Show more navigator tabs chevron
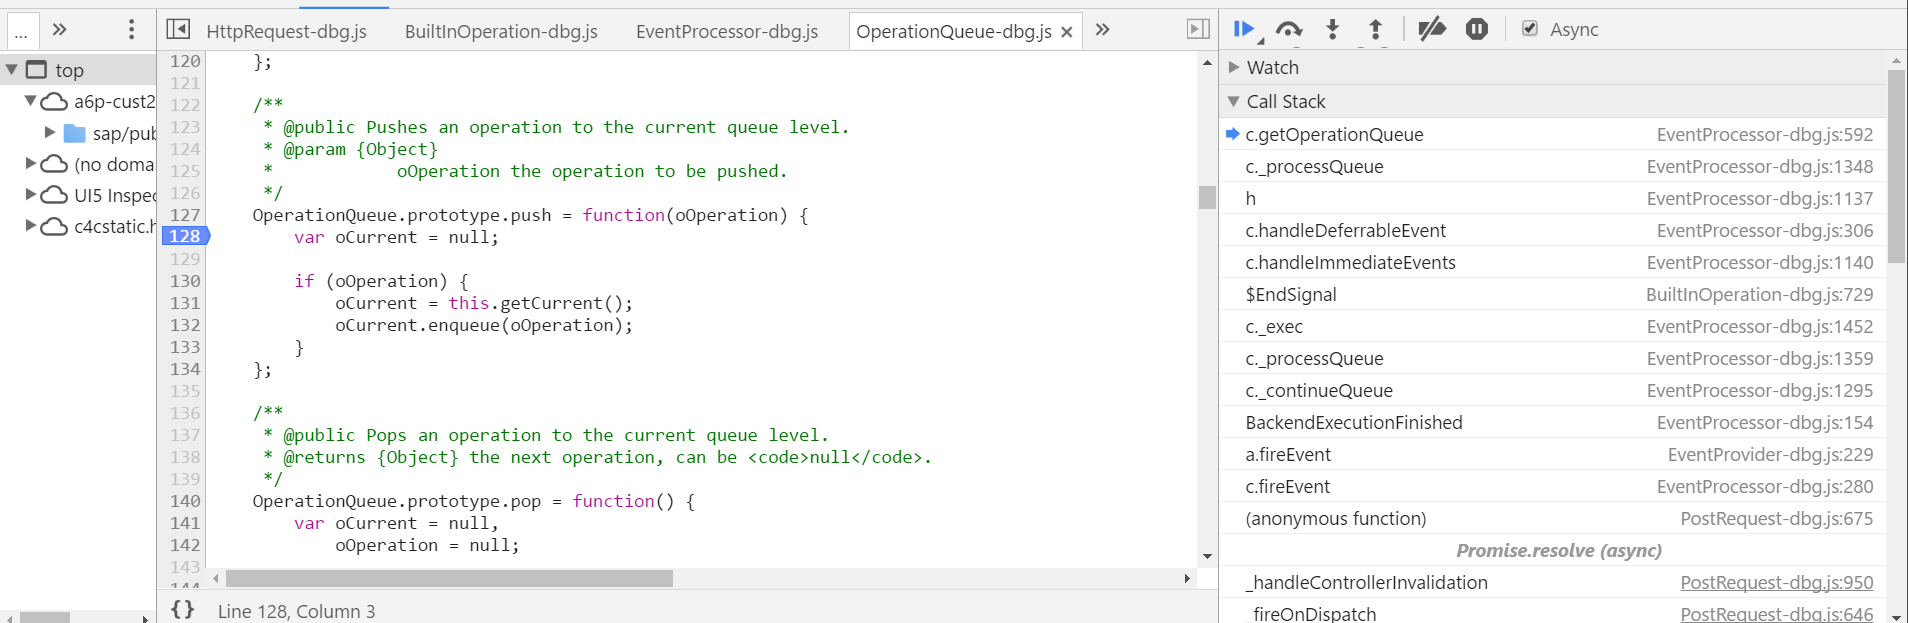This screenshot has height=623, width=1908. click(59, 29)
